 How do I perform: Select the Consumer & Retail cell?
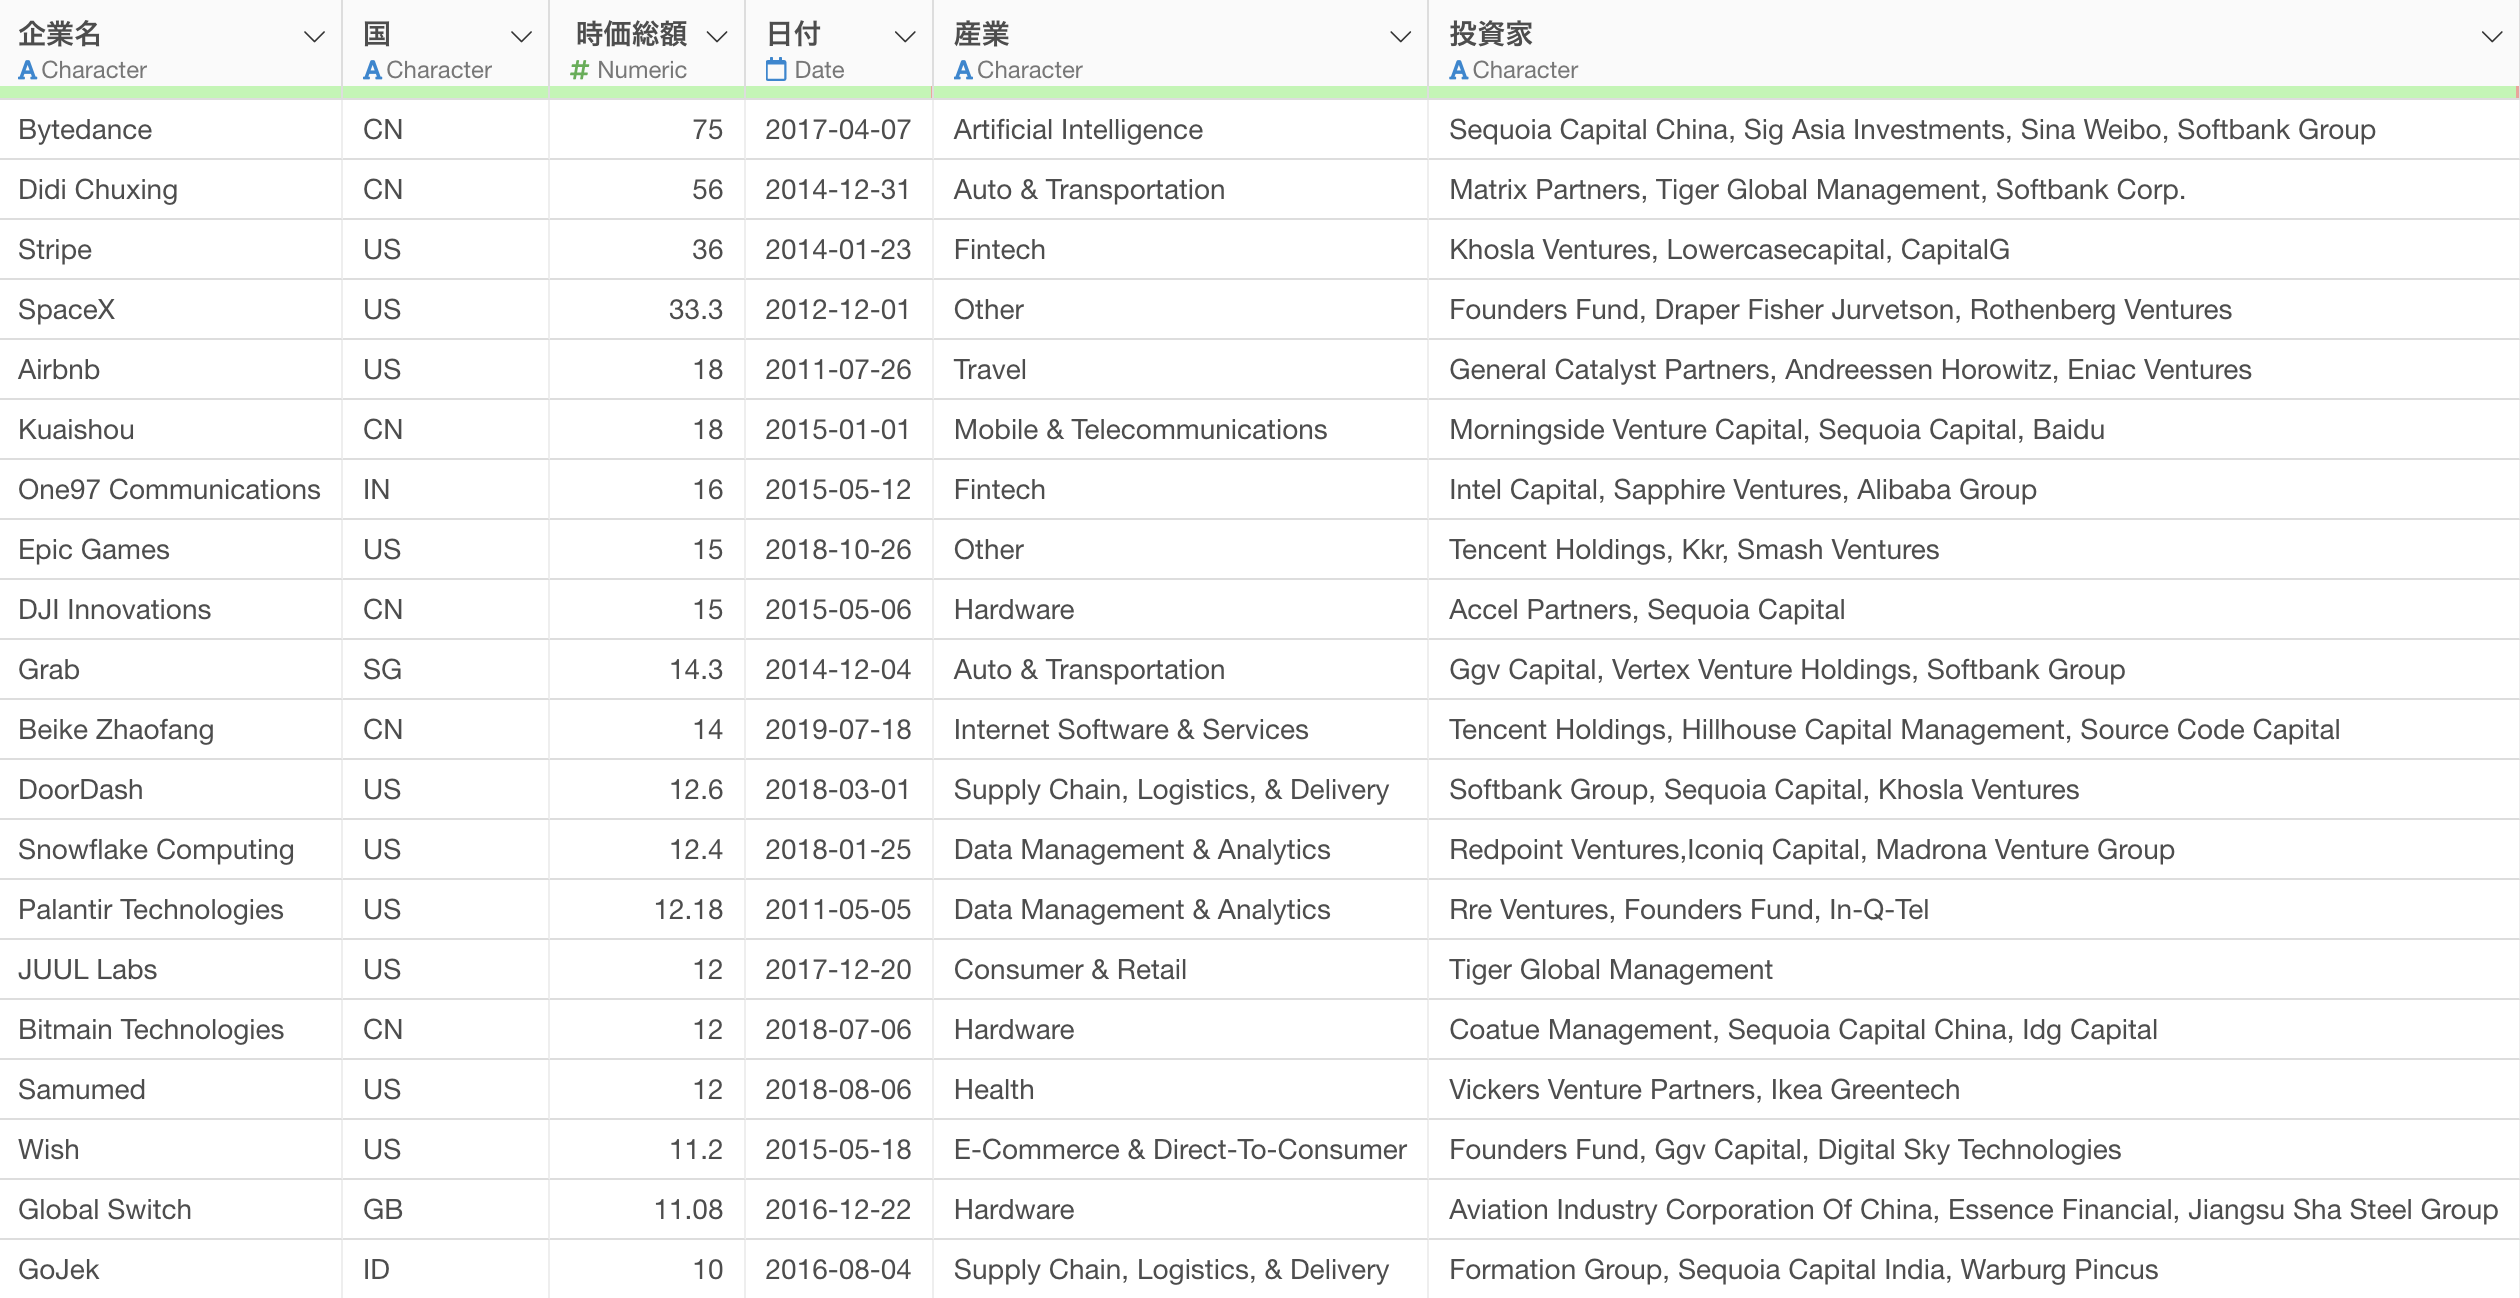tap(1181, 970)
